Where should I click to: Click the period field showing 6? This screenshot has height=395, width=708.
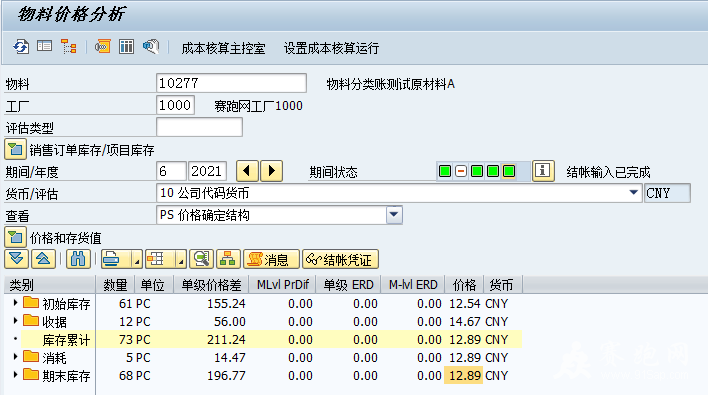tap(171, 171)
